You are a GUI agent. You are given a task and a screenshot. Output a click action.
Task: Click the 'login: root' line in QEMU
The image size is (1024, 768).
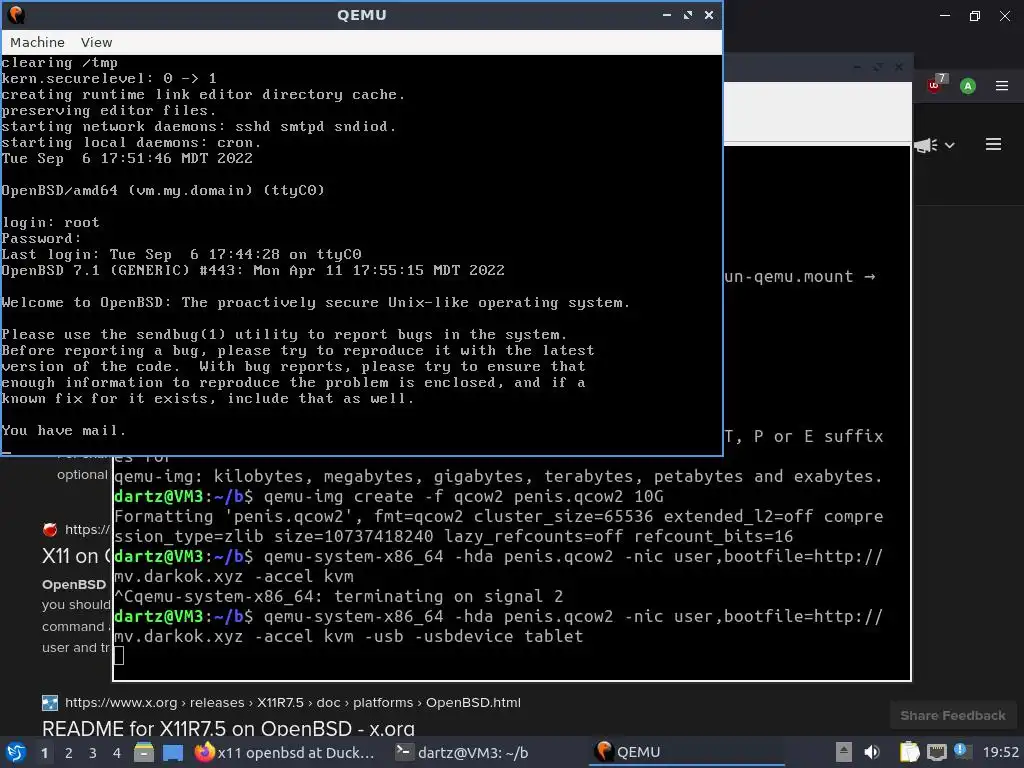pyautogui.click(x=51, y=223)
